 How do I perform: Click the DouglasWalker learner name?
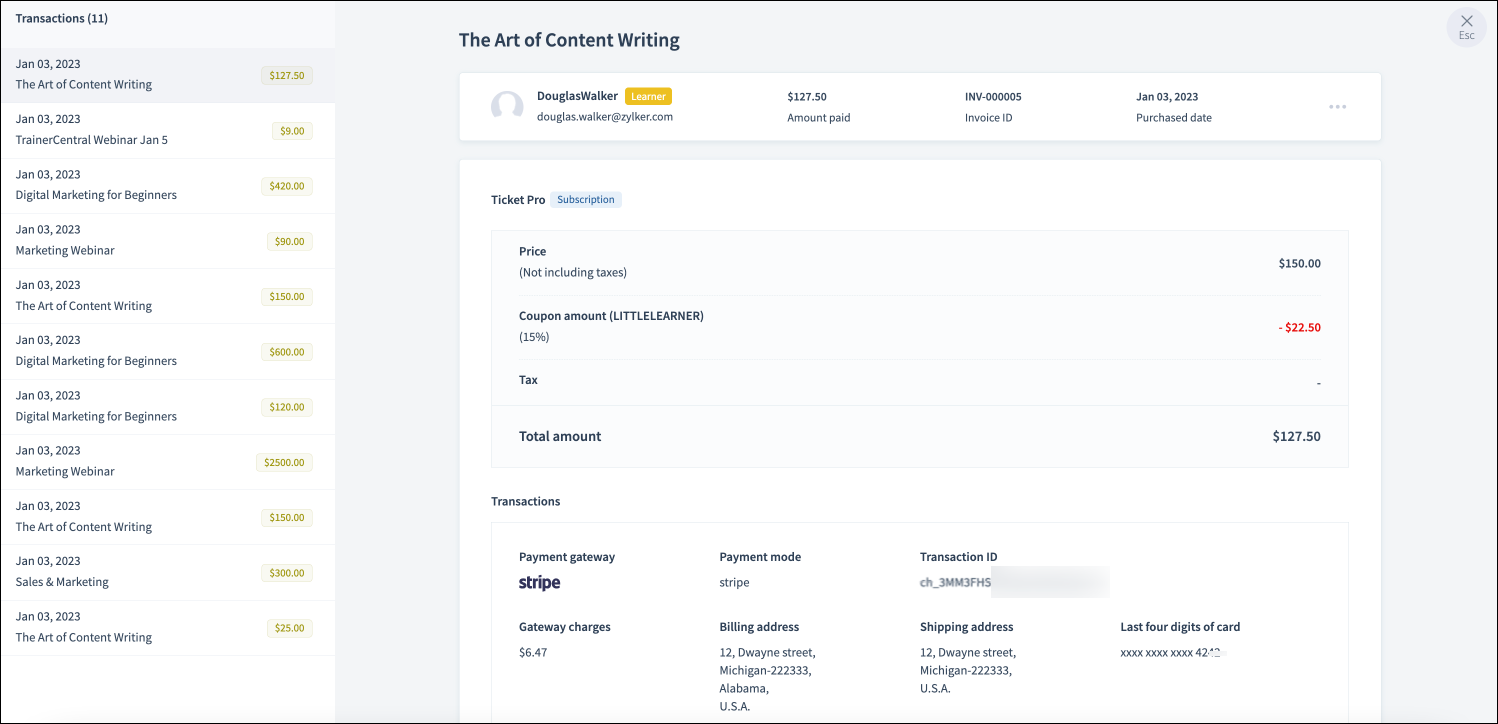coord(577,97)
